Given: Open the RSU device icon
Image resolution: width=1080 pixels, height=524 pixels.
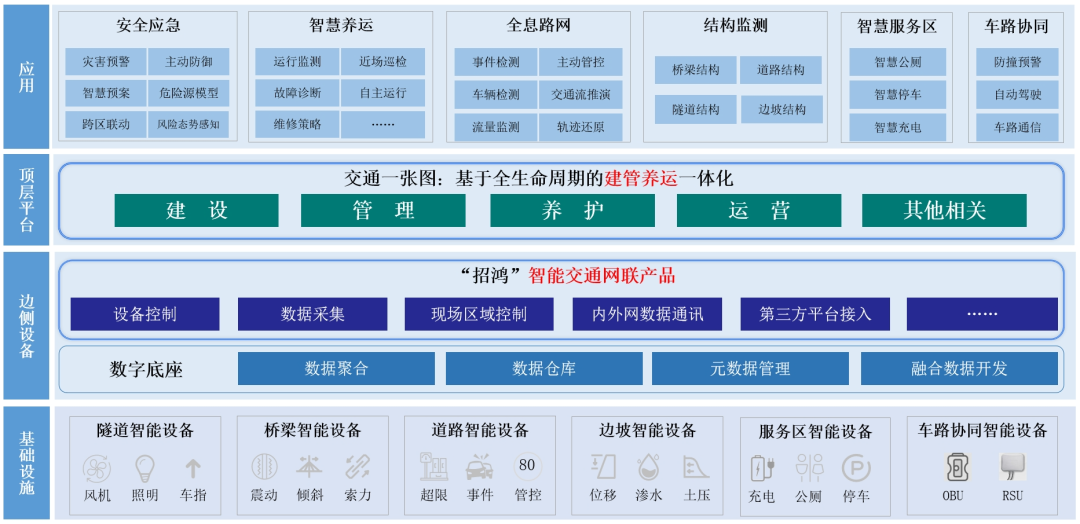Looking at the screenshot, I should click(1012, 467).
